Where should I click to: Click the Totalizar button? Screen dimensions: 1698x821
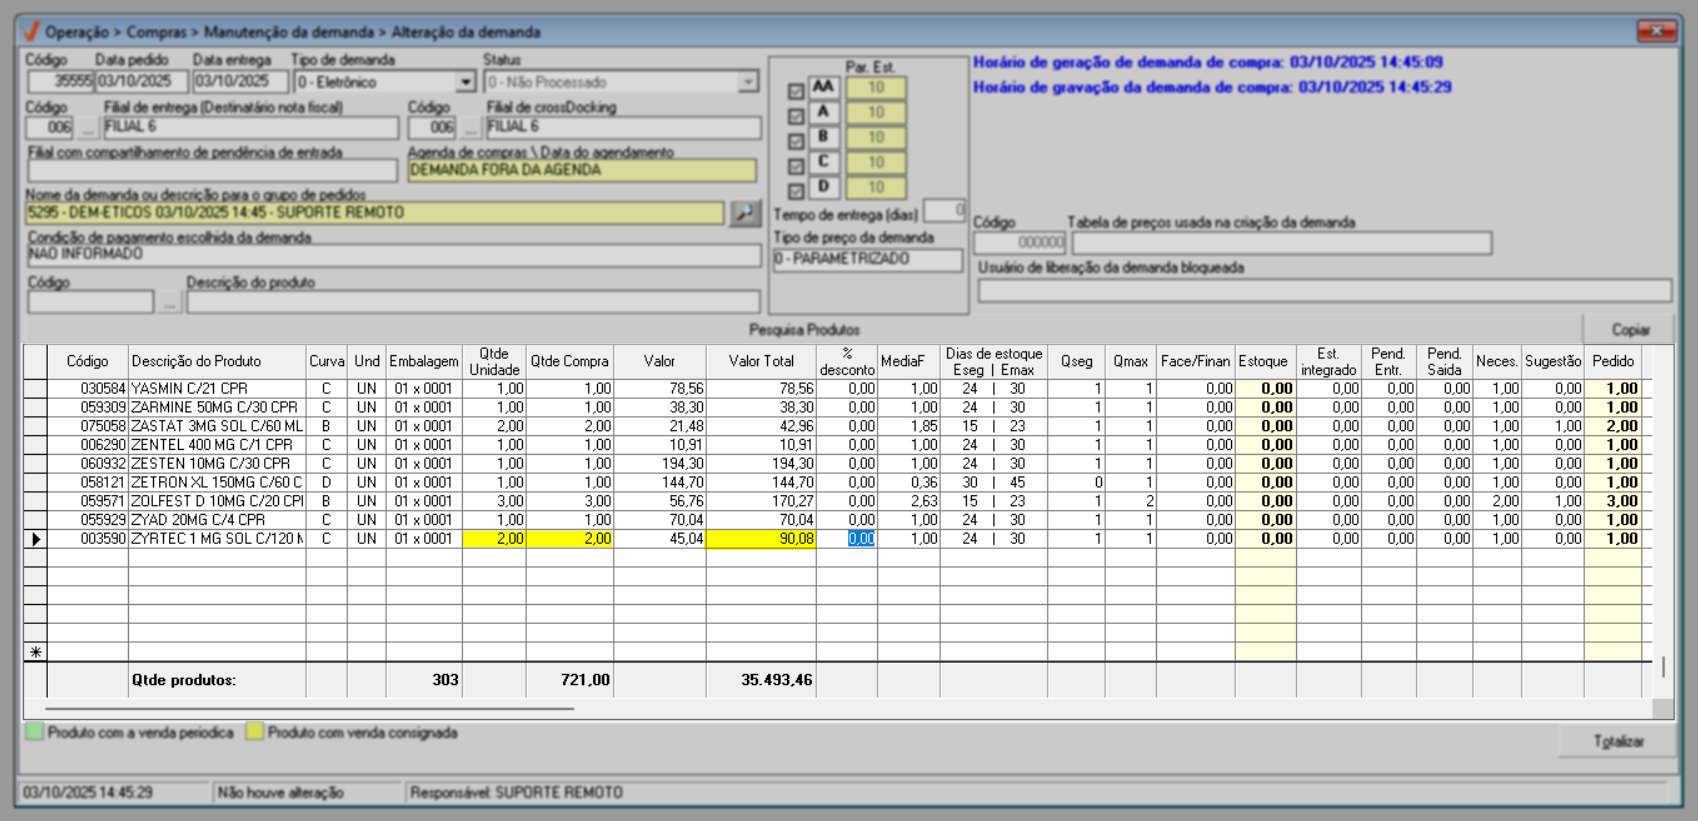click(1617, 741)
